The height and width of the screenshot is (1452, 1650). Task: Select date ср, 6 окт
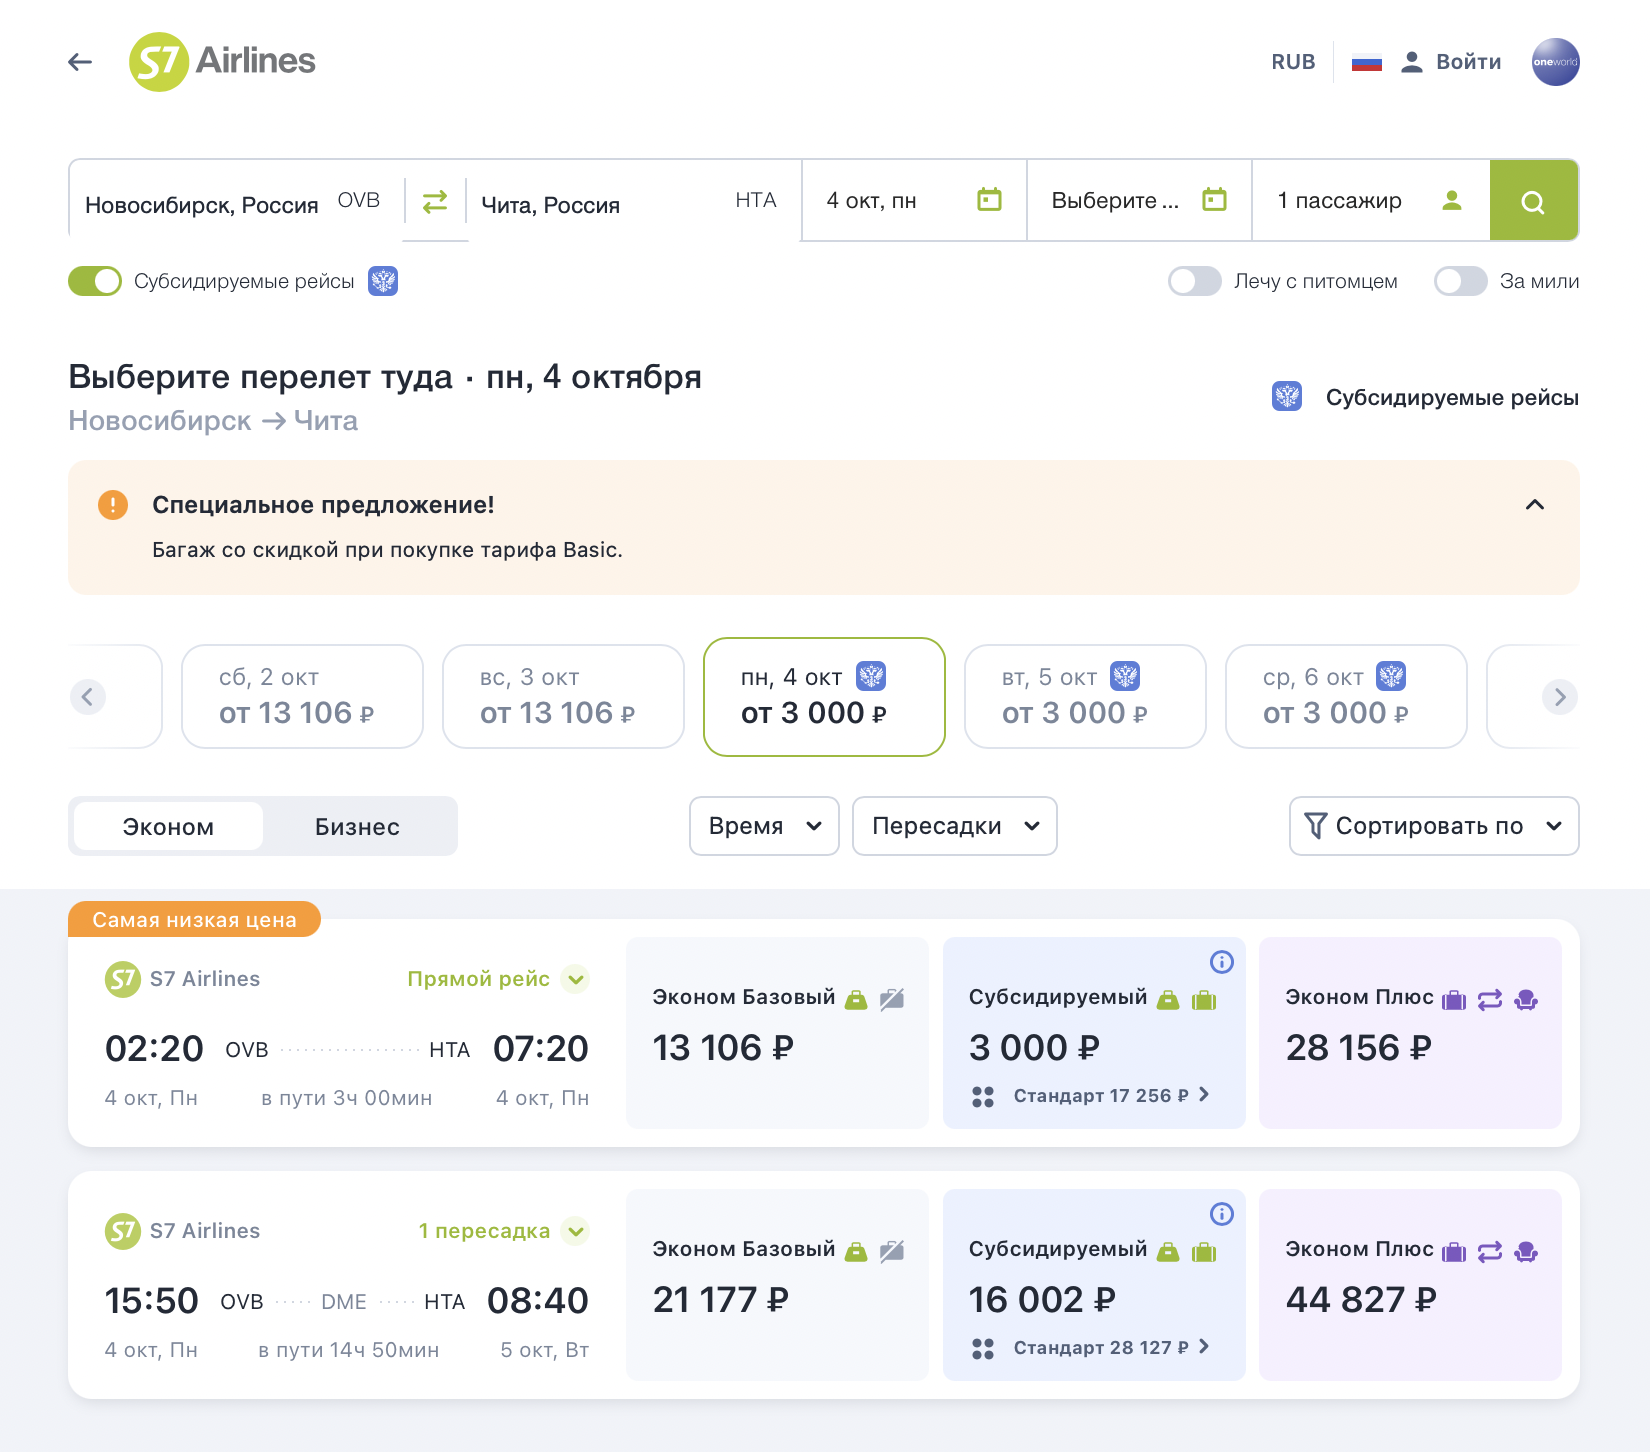[x=1346, y=696]
